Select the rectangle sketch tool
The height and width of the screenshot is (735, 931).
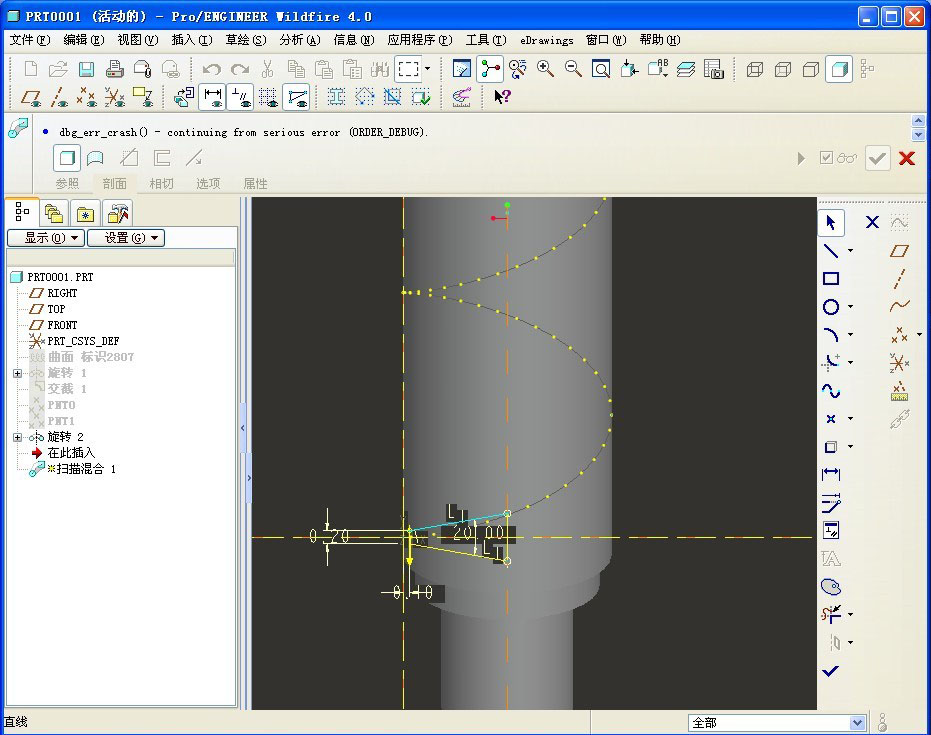(830, 279)
